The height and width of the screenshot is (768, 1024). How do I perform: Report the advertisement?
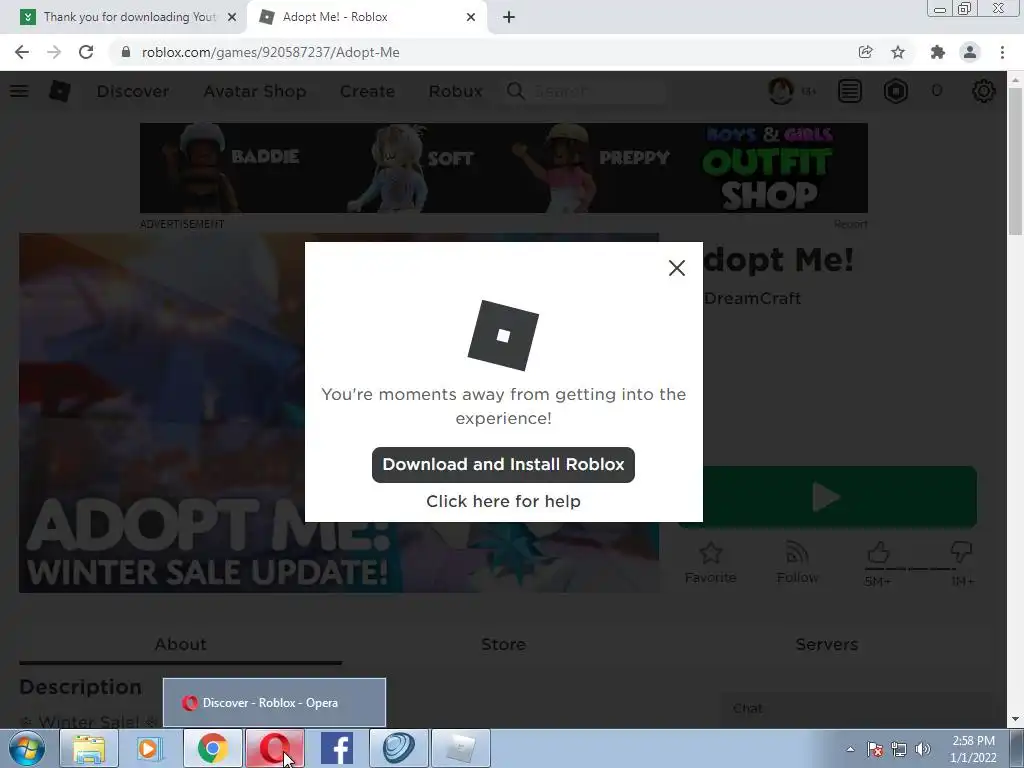click(850, 224)
